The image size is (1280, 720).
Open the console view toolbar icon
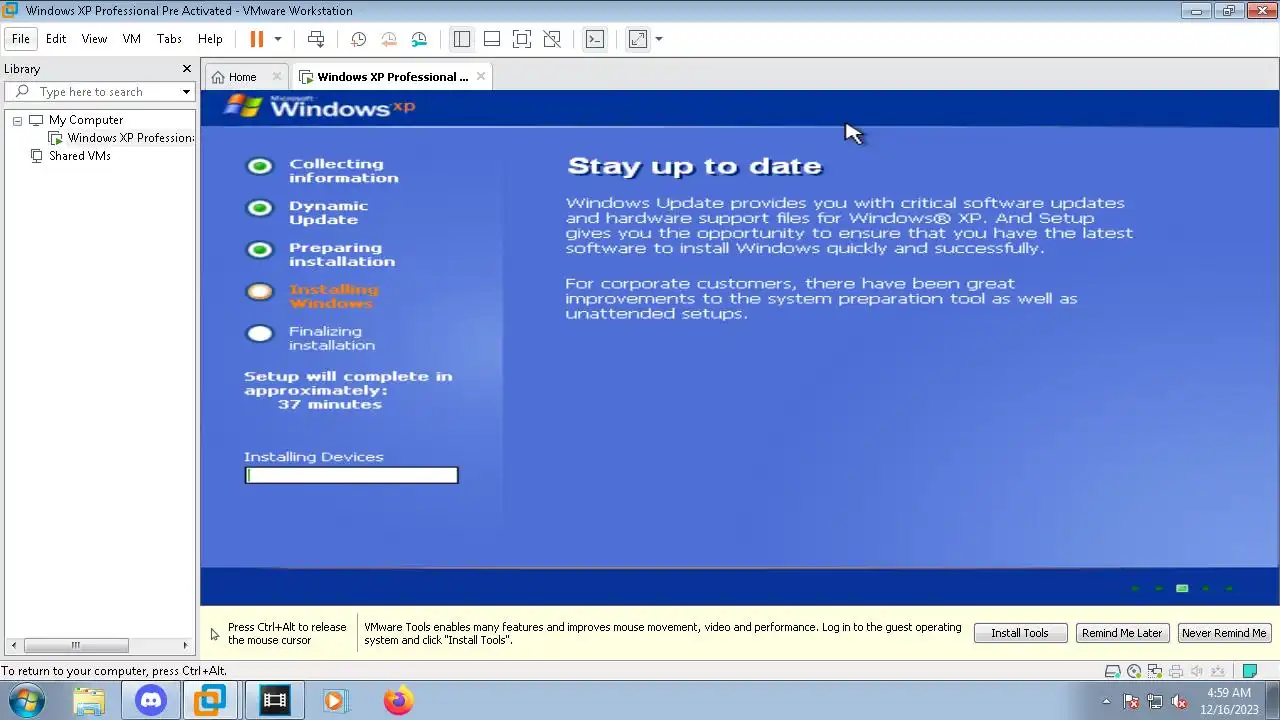(594, 39)
